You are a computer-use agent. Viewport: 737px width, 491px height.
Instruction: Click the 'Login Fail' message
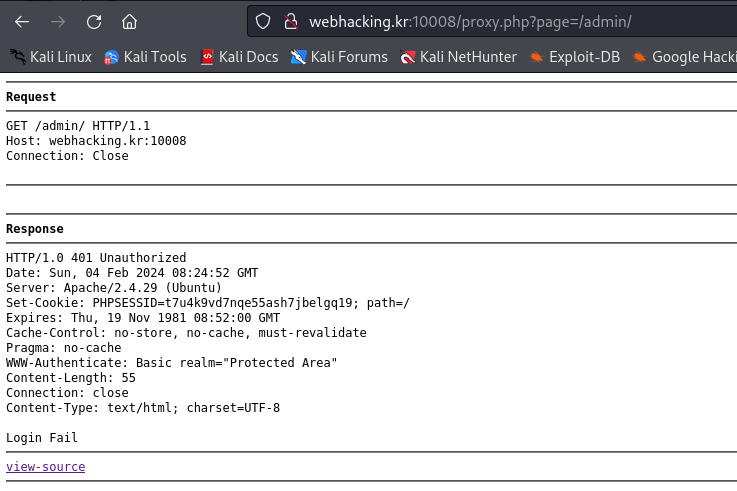(x=42, y=438)
